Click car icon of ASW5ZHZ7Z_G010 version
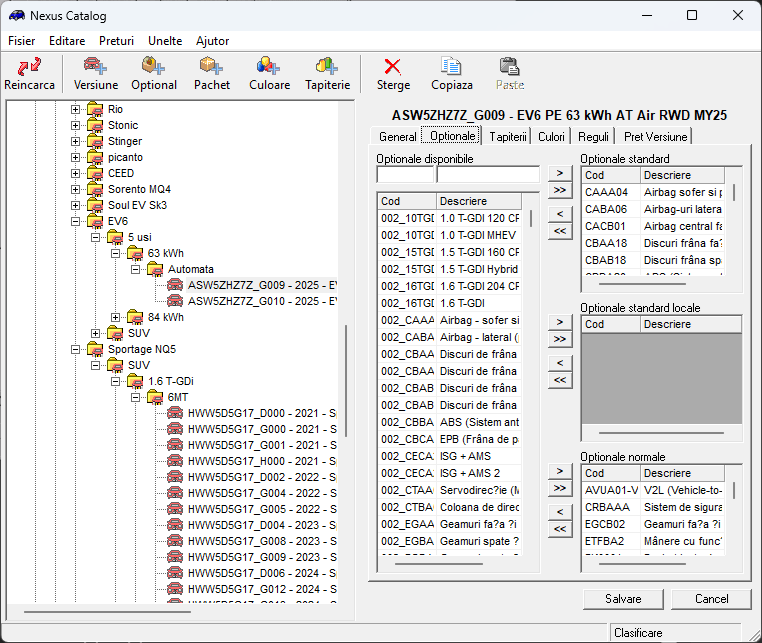The width and height of the screenshot is (762, 643). pos(175,301)
